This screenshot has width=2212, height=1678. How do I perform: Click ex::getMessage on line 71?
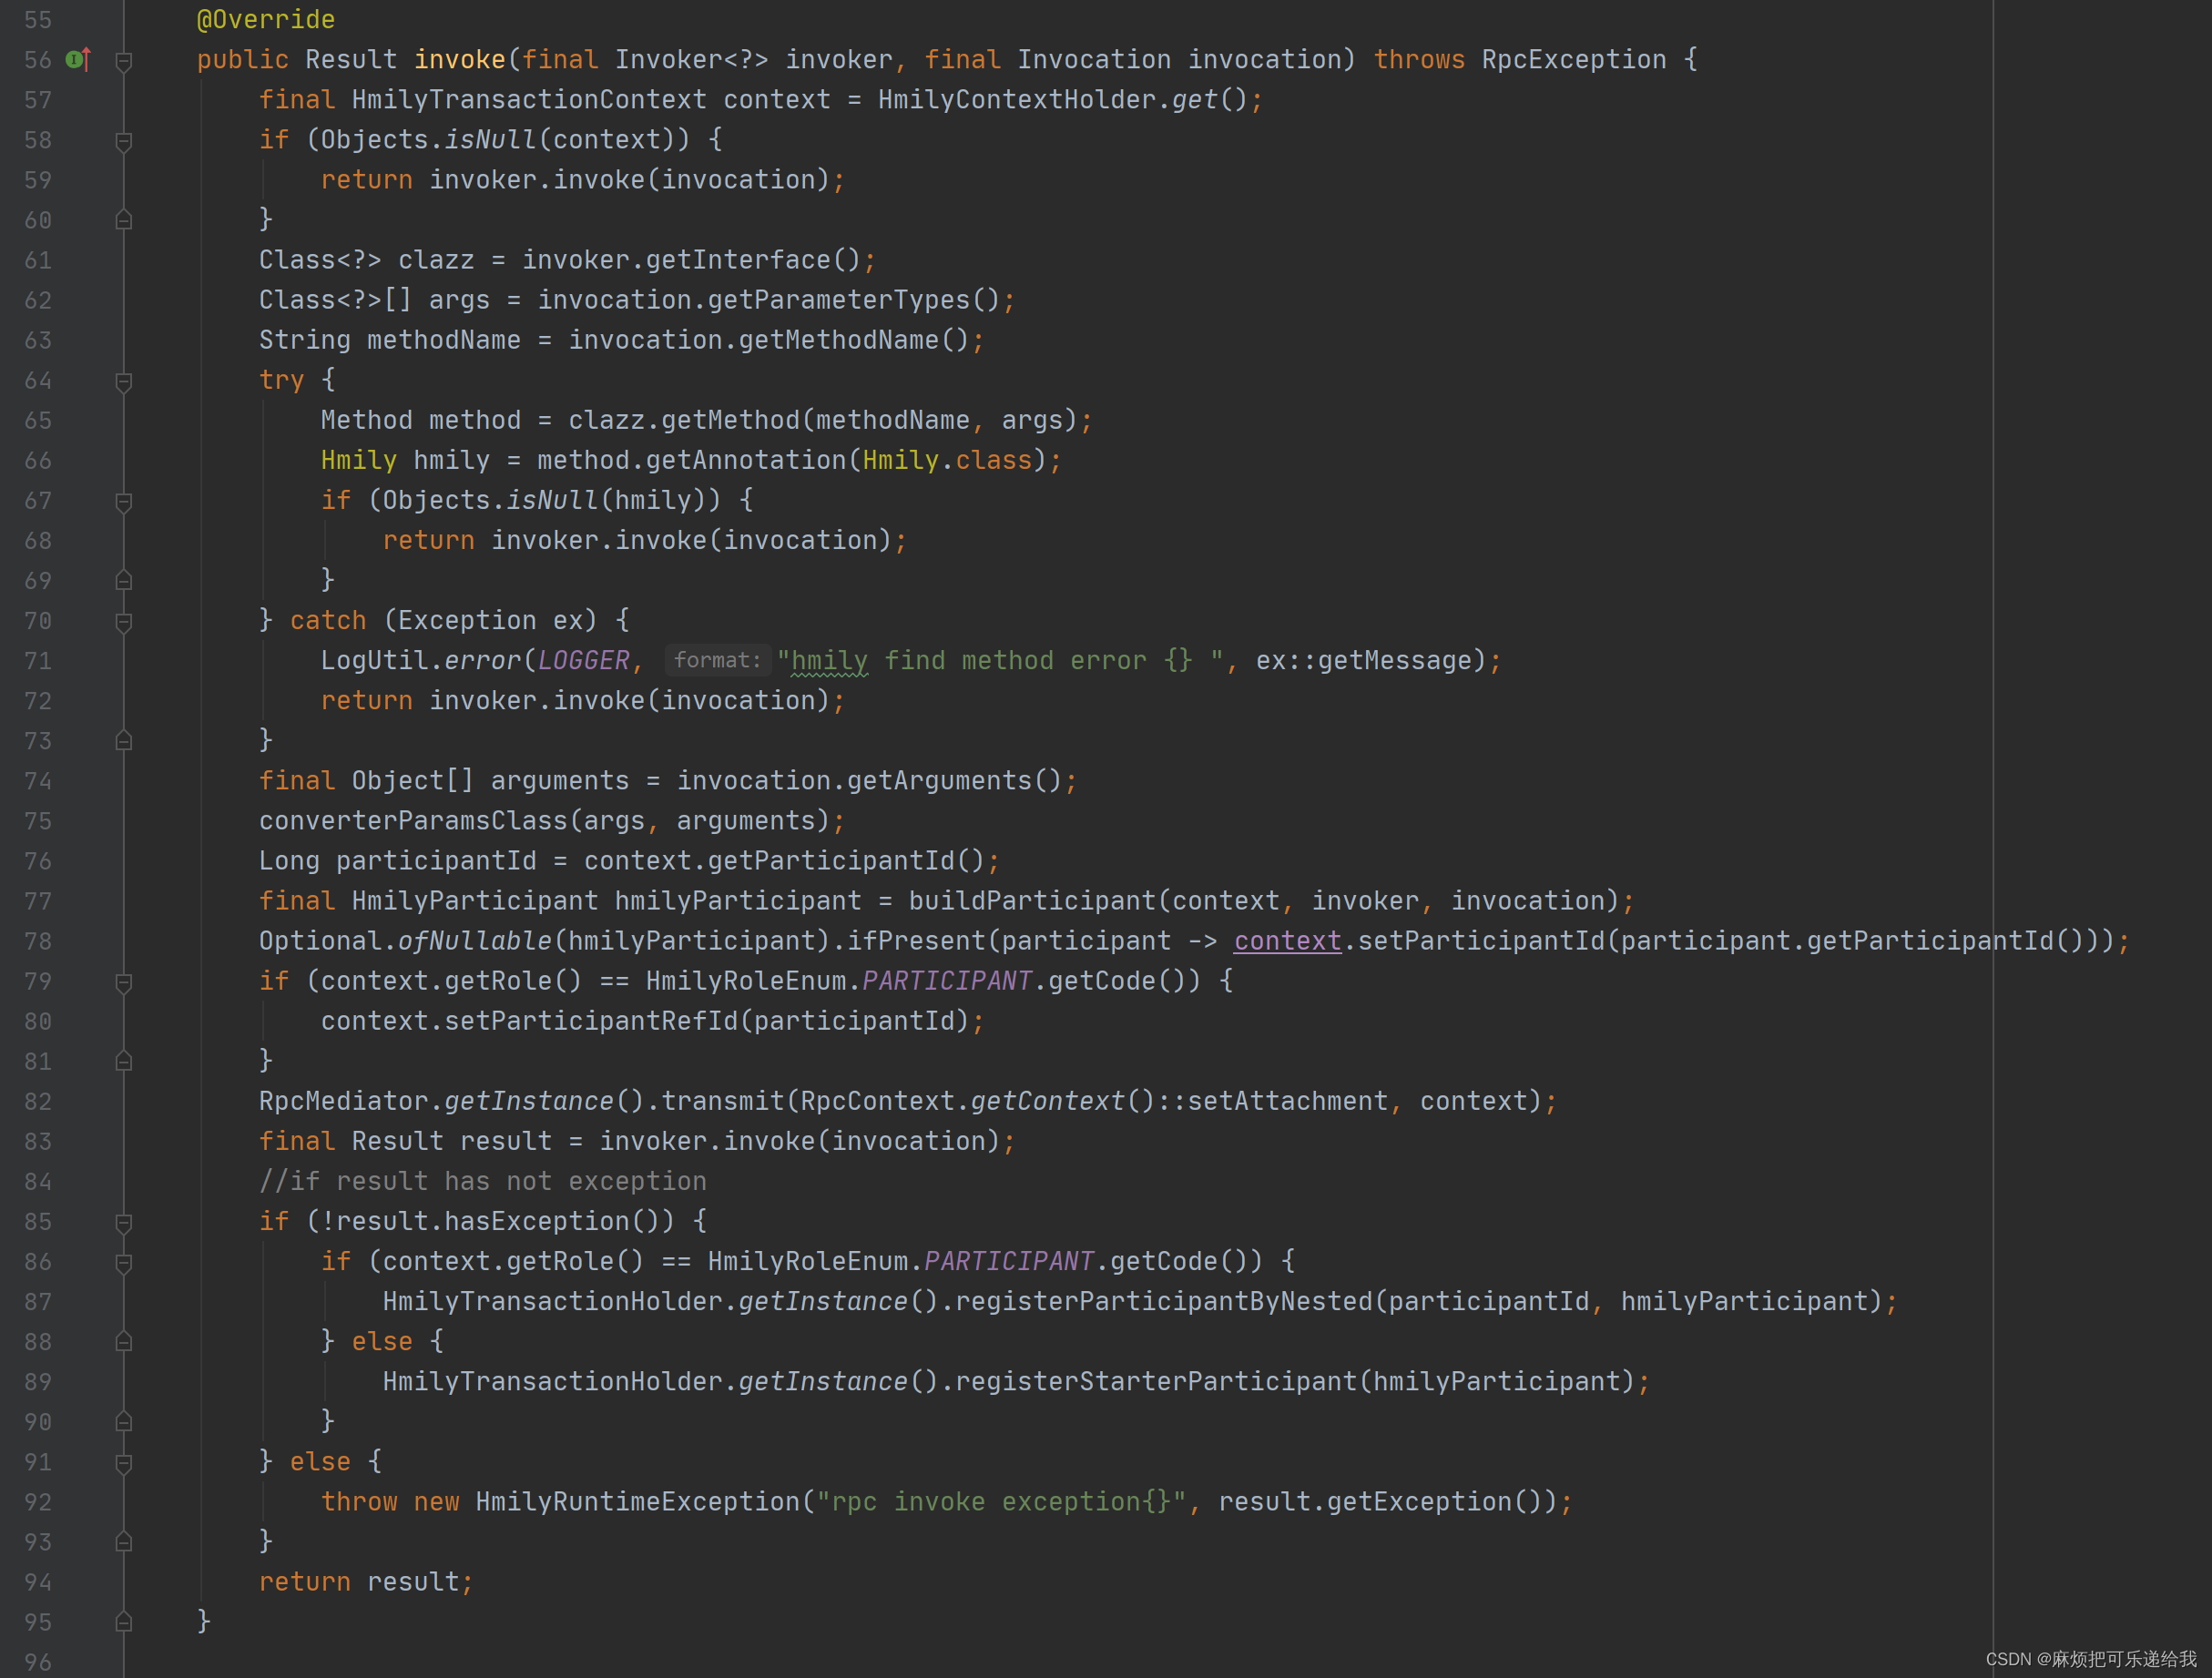pos(1364,660)
